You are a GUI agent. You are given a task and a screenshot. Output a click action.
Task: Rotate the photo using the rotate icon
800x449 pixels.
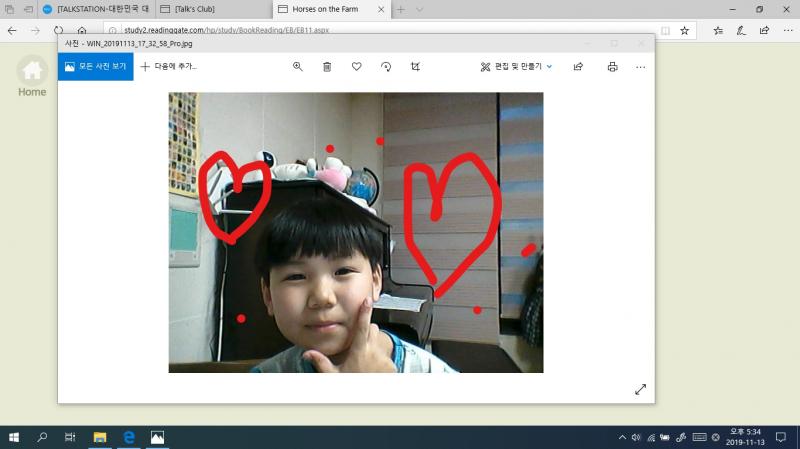coord(386,67)
